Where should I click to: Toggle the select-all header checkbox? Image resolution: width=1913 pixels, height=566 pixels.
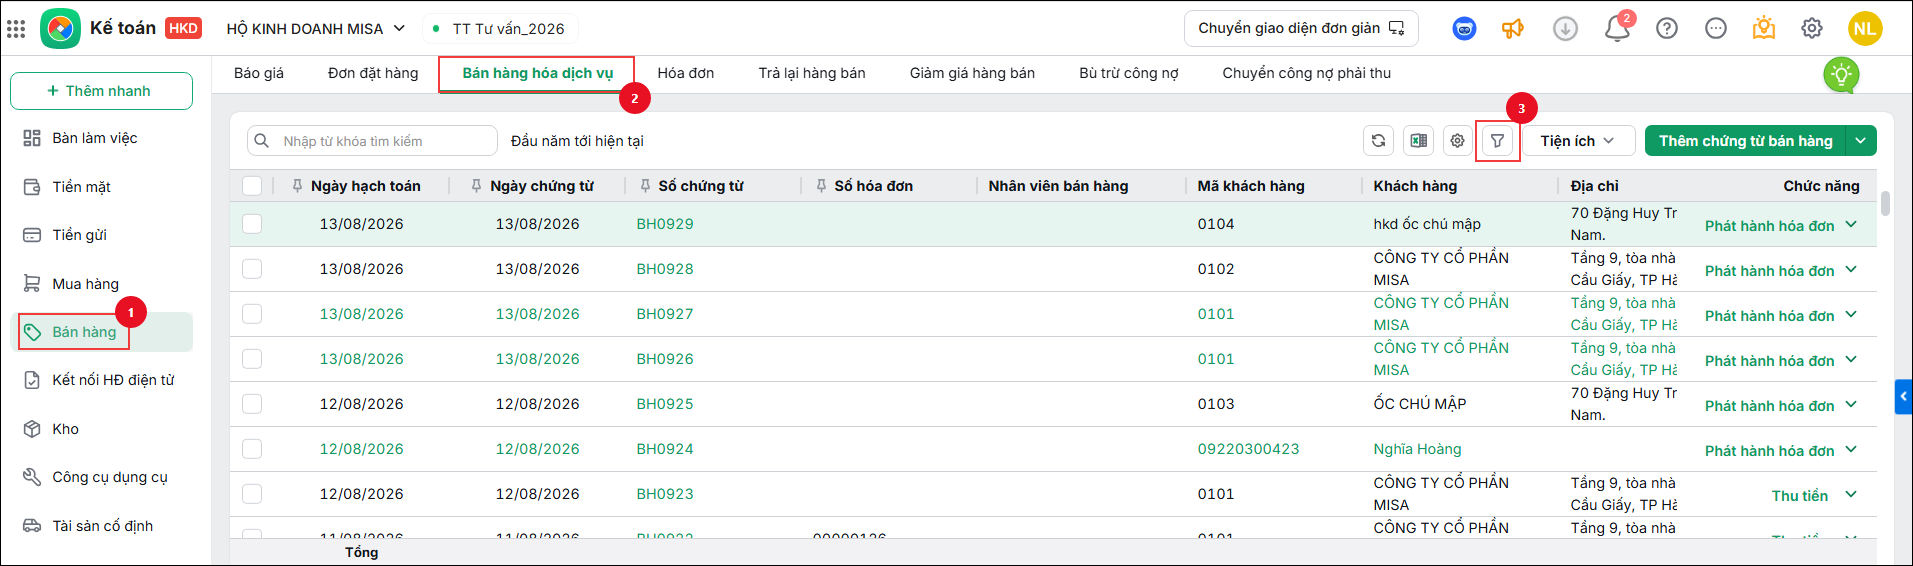252,186
